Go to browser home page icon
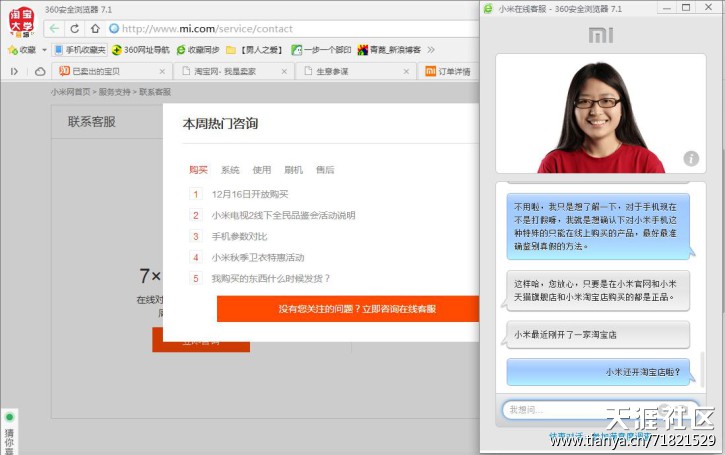This screenshot has height=455, width=725. pos(95,29)
